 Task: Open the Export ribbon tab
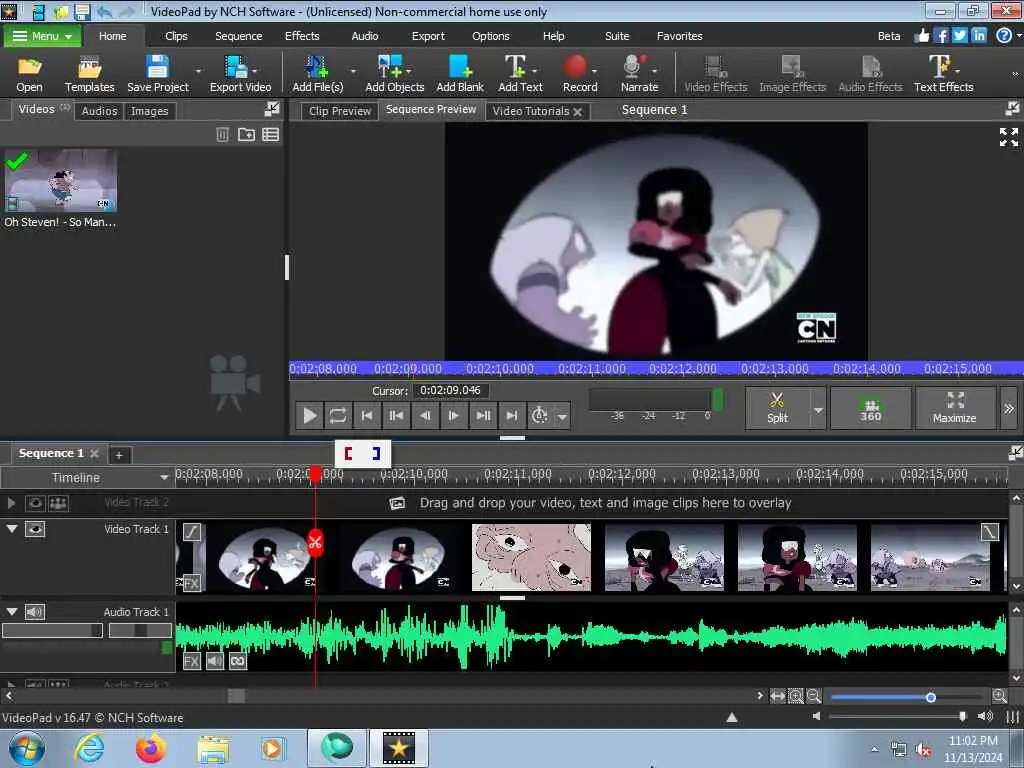tap(428, 36)
